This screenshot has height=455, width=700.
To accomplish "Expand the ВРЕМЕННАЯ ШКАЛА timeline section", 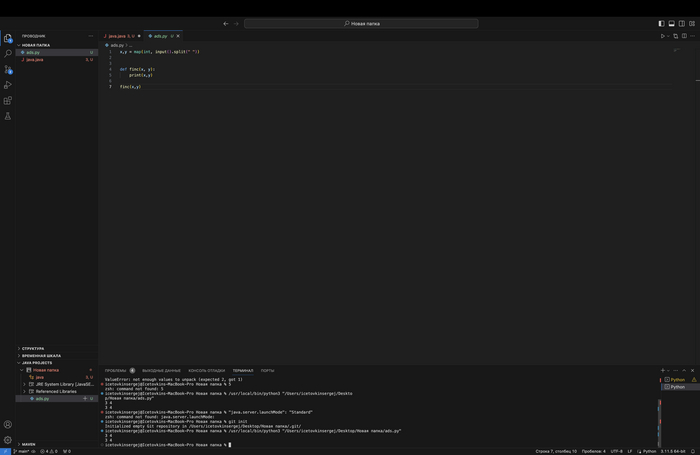I will [x=41, y=355].
